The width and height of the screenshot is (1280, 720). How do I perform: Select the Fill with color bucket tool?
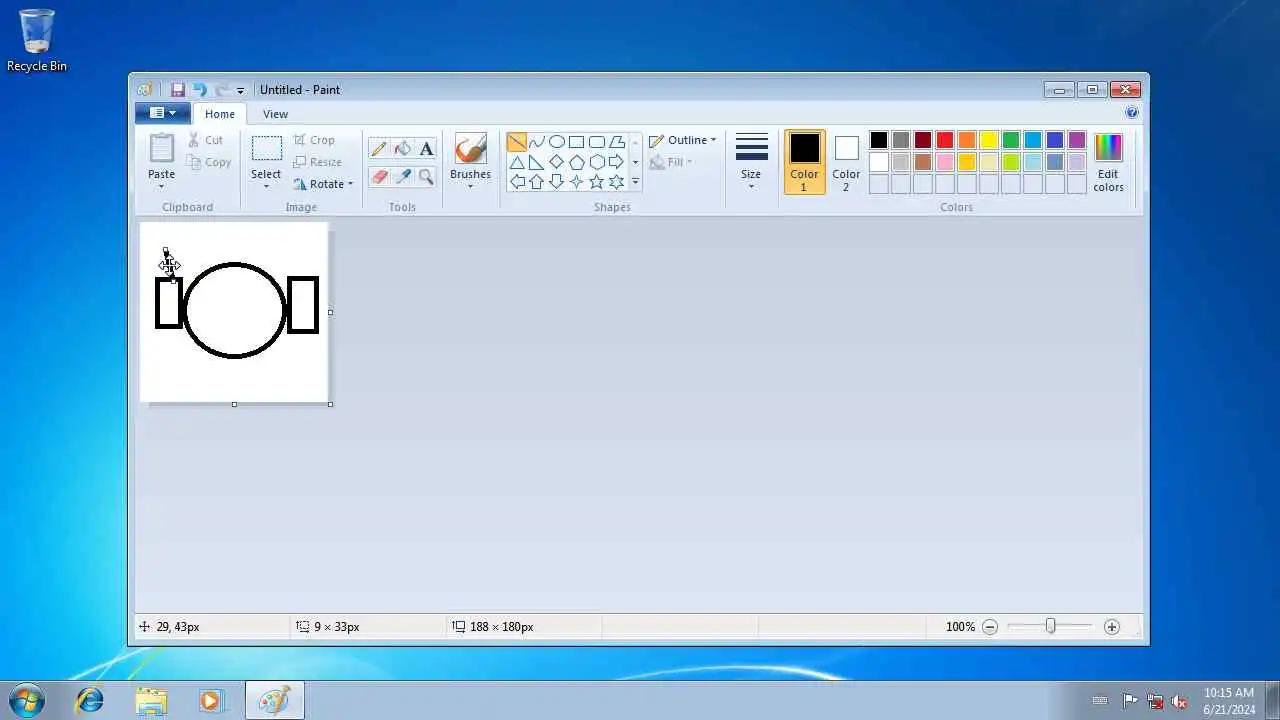click(x=403, y=149)
